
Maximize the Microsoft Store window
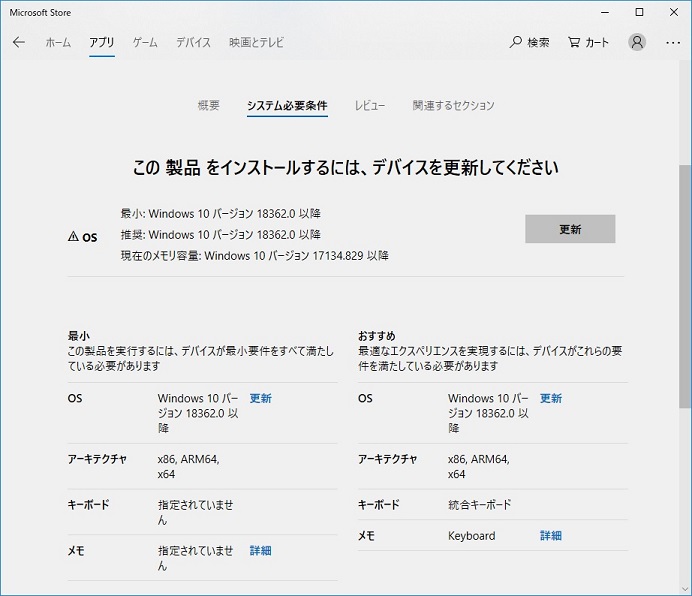639,12
